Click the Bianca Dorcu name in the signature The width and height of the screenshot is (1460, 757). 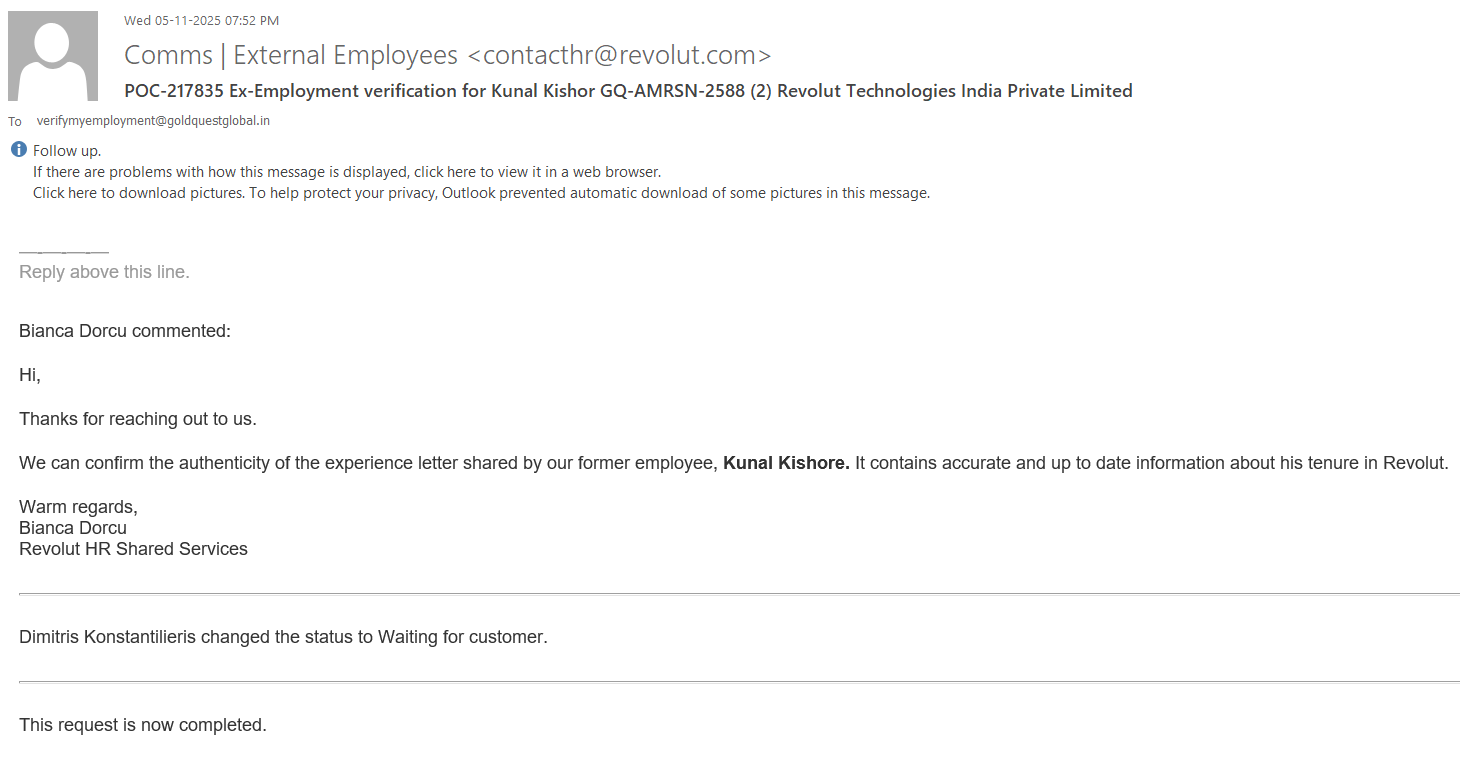[x=73, y=528]
